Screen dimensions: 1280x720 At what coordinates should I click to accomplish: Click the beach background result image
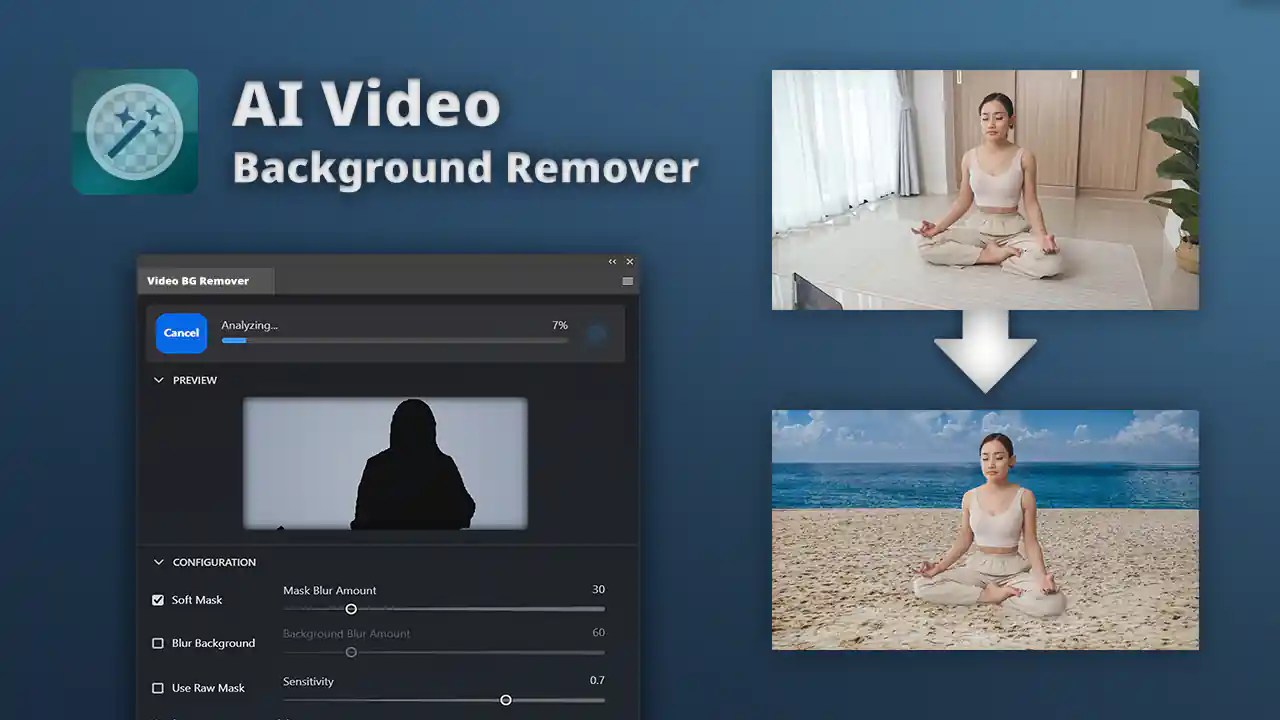985,529
